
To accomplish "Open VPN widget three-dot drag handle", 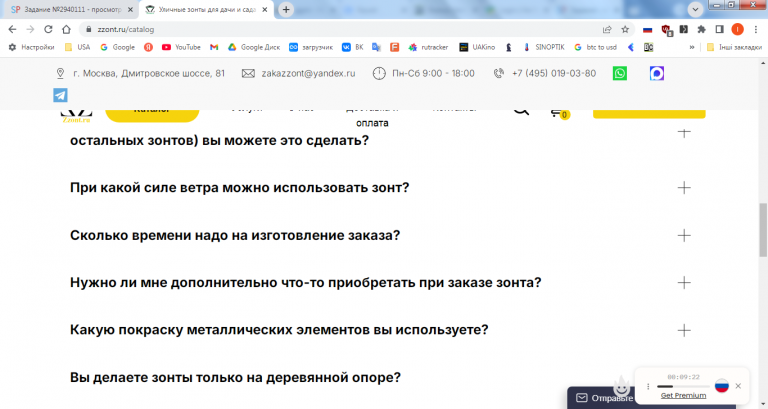I will tap(648, 386).
